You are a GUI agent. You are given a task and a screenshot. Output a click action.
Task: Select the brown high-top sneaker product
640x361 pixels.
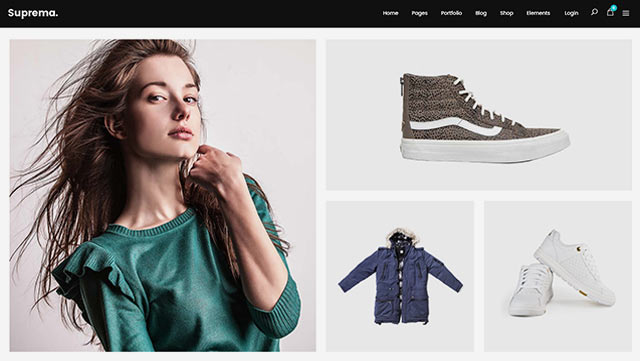coord(478,115)
